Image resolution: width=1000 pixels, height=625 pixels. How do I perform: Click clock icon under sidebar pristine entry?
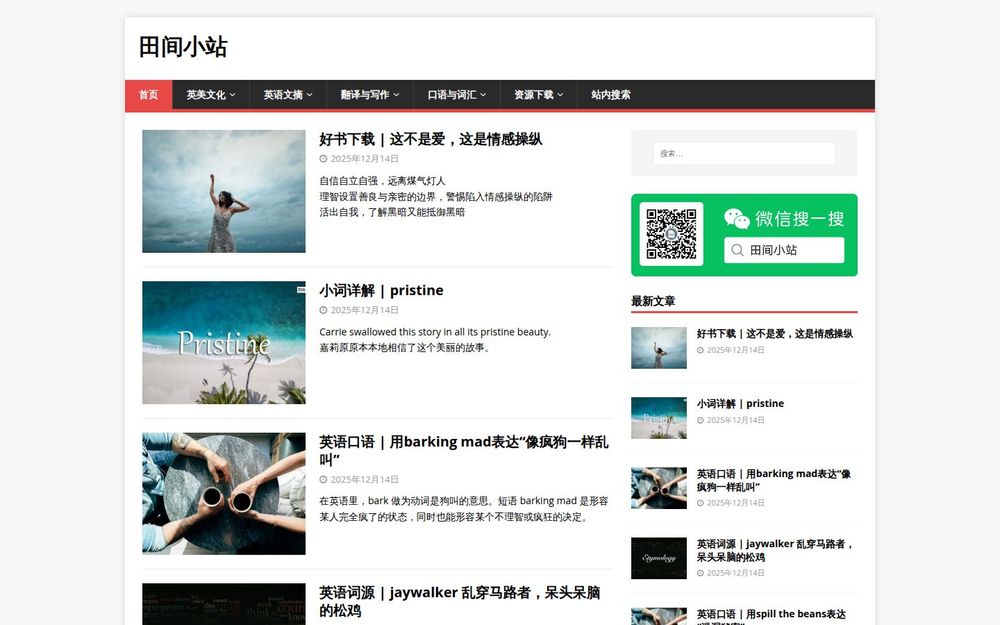point(700,420)
